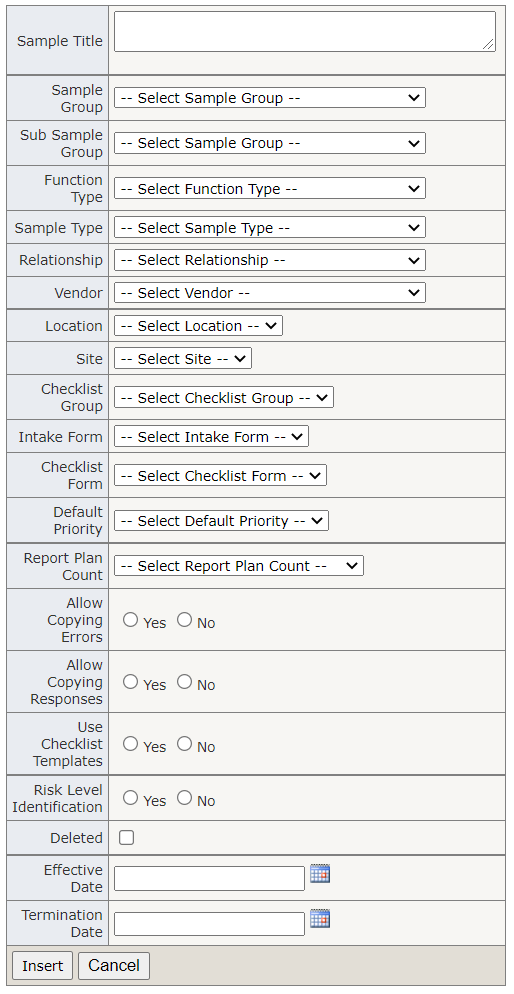Screen dimensions: 514x994
Task: Choose Yes for Use Checklist Templates
Action: [131, 744]
